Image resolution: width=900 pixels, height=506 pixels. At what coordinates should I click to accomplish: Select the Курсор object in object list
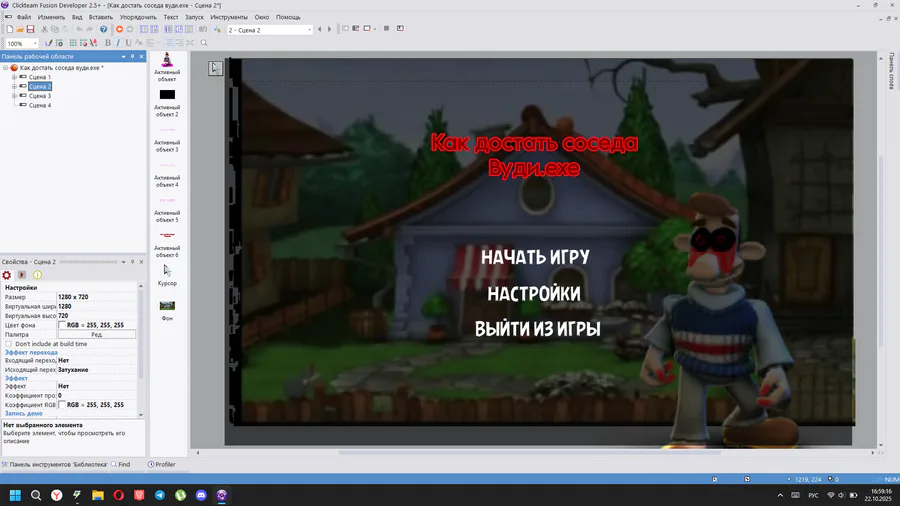(x=167, y=275)
